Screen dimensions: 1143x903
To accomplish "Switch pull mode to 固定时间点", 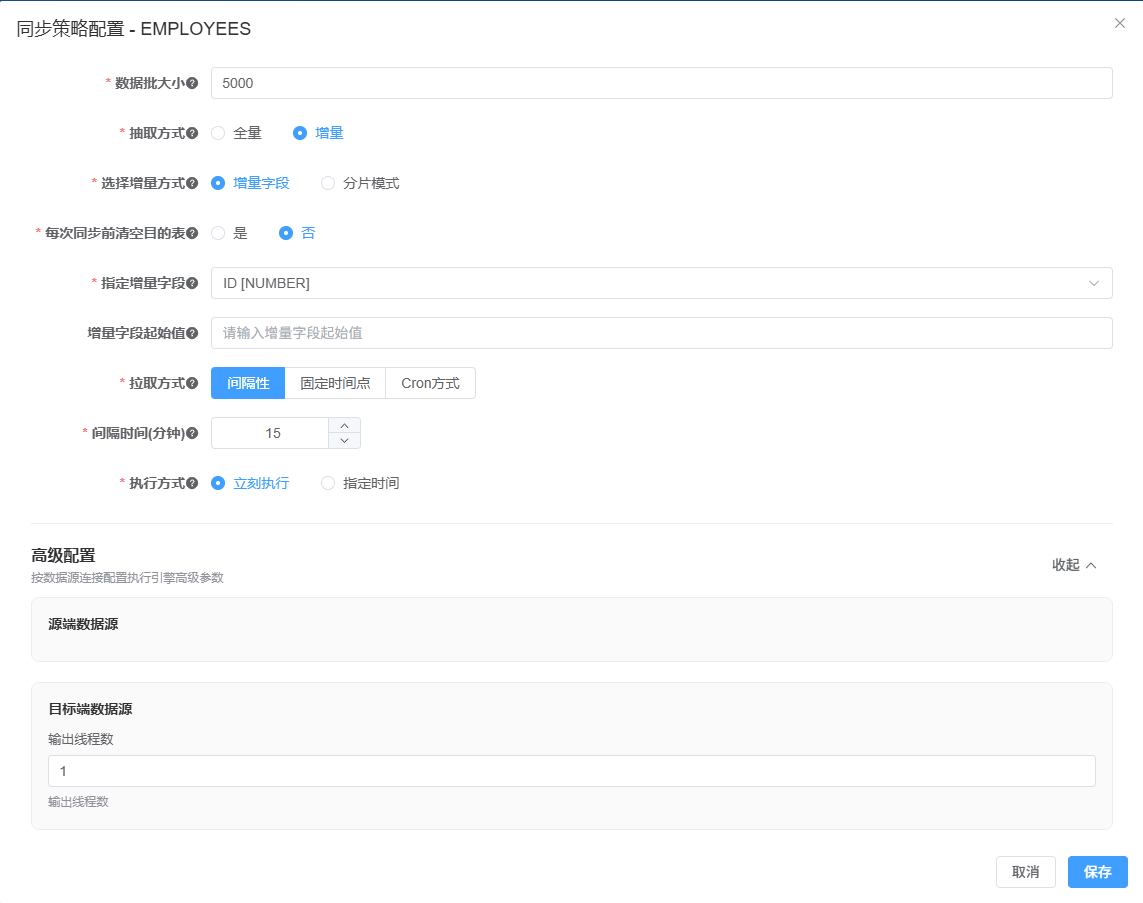I will [x=335, y=383].
